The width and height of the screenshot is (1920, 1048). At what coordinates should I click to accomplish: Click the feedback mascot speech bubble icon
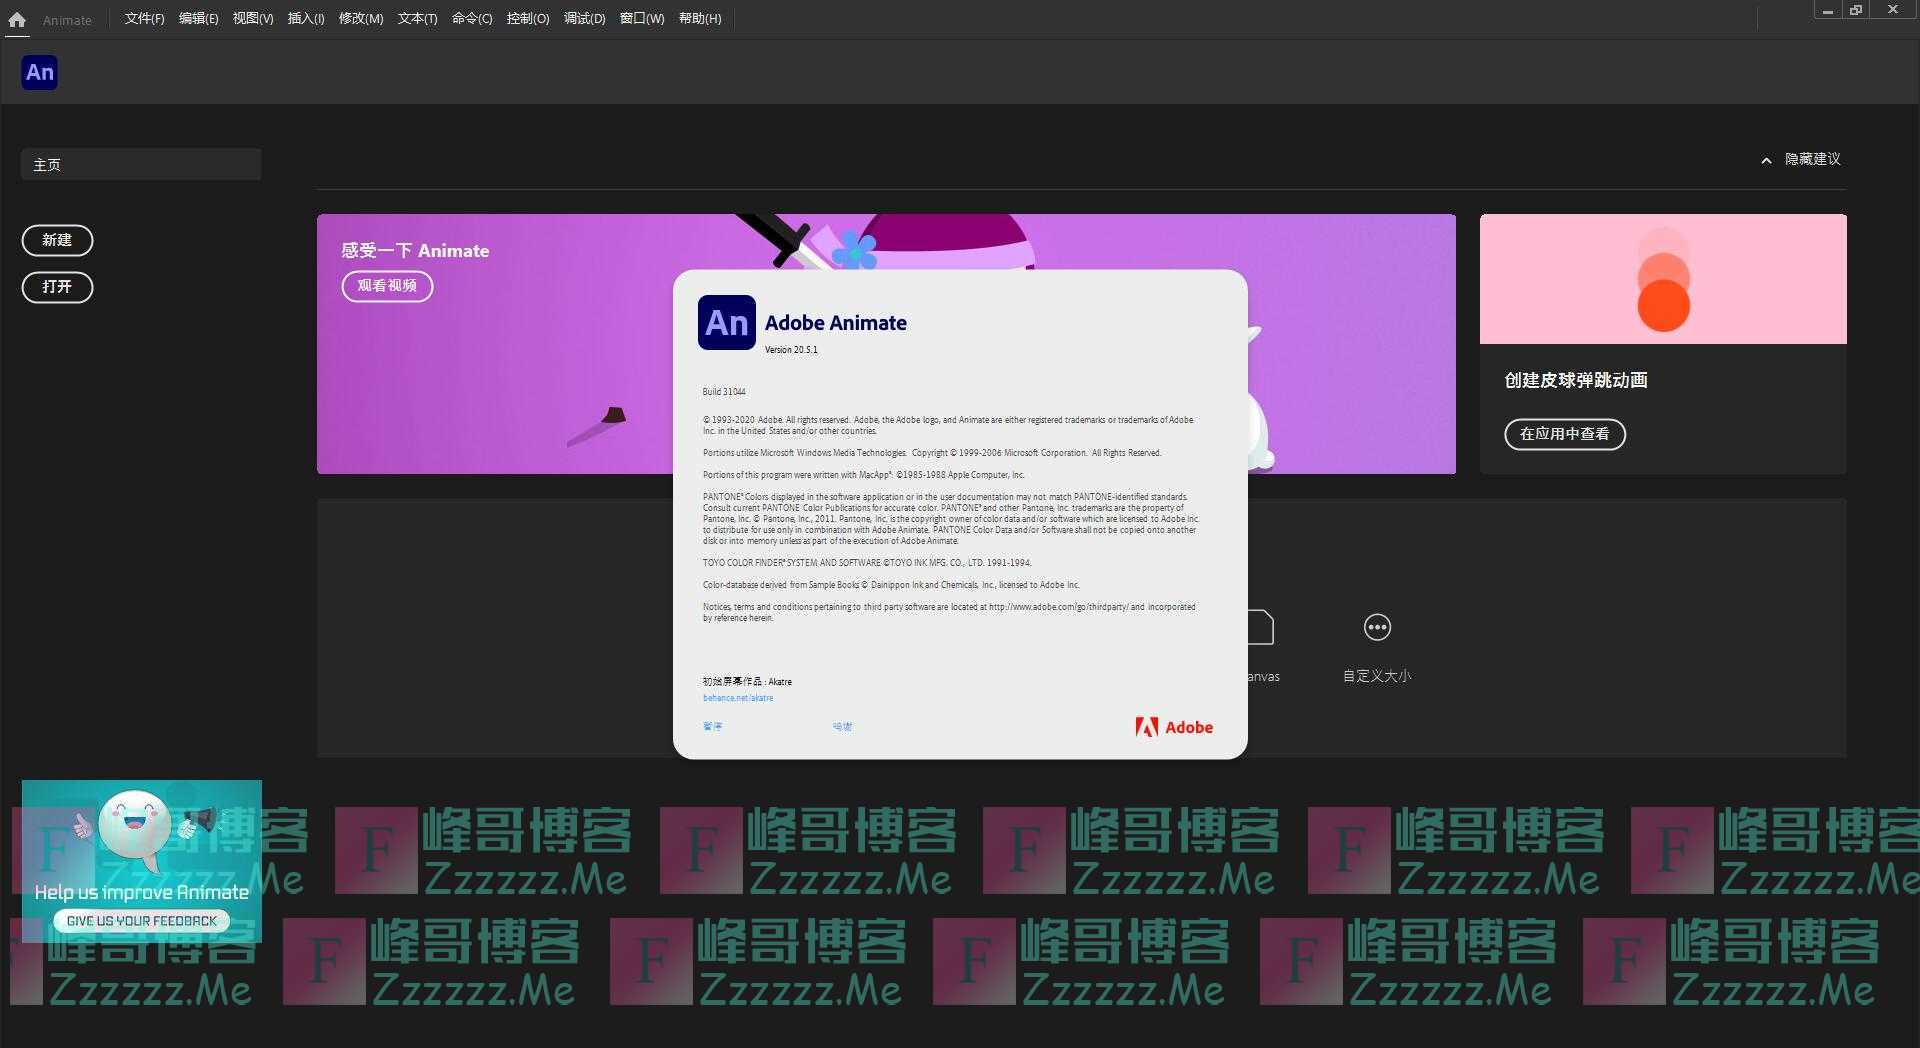(x=135, y=826)
